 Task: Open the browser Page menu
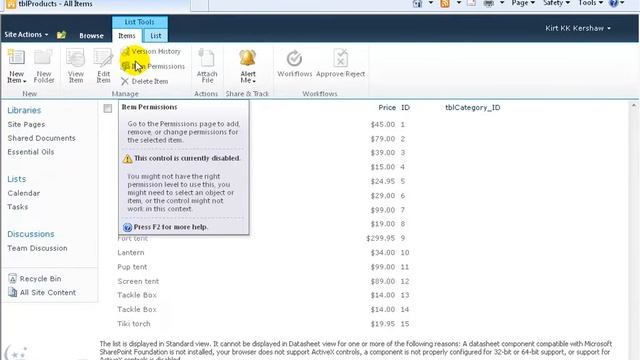[x=523, y=3]
